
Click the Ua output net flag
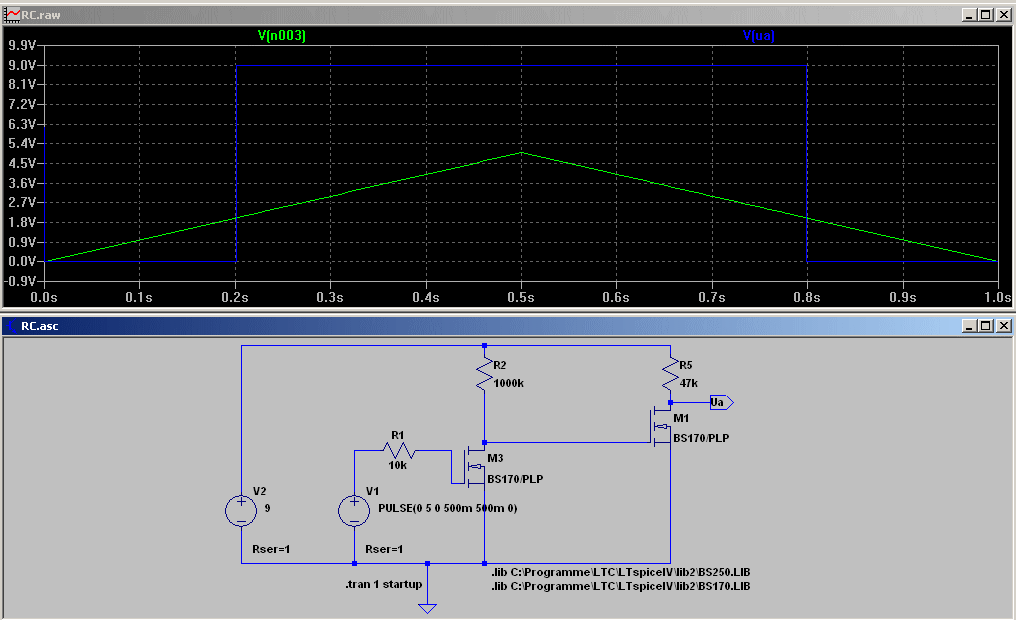[721, 402]
